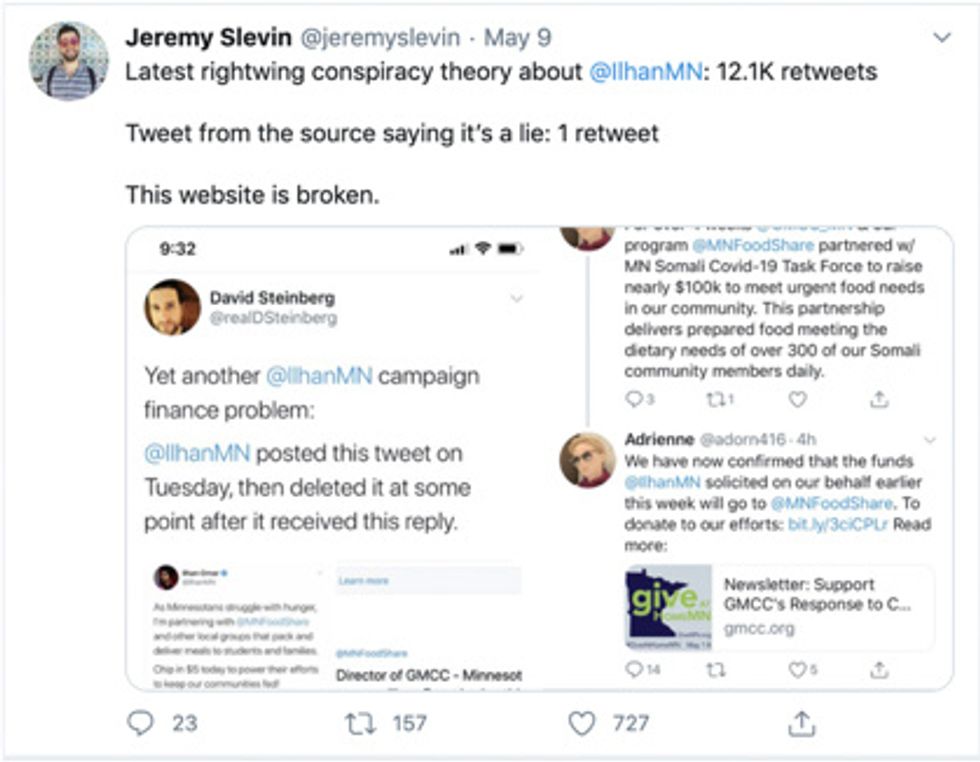Open the @jeremyslevin handle link
This screenshot has height=762, width=980.
click(x=382, y=38)
